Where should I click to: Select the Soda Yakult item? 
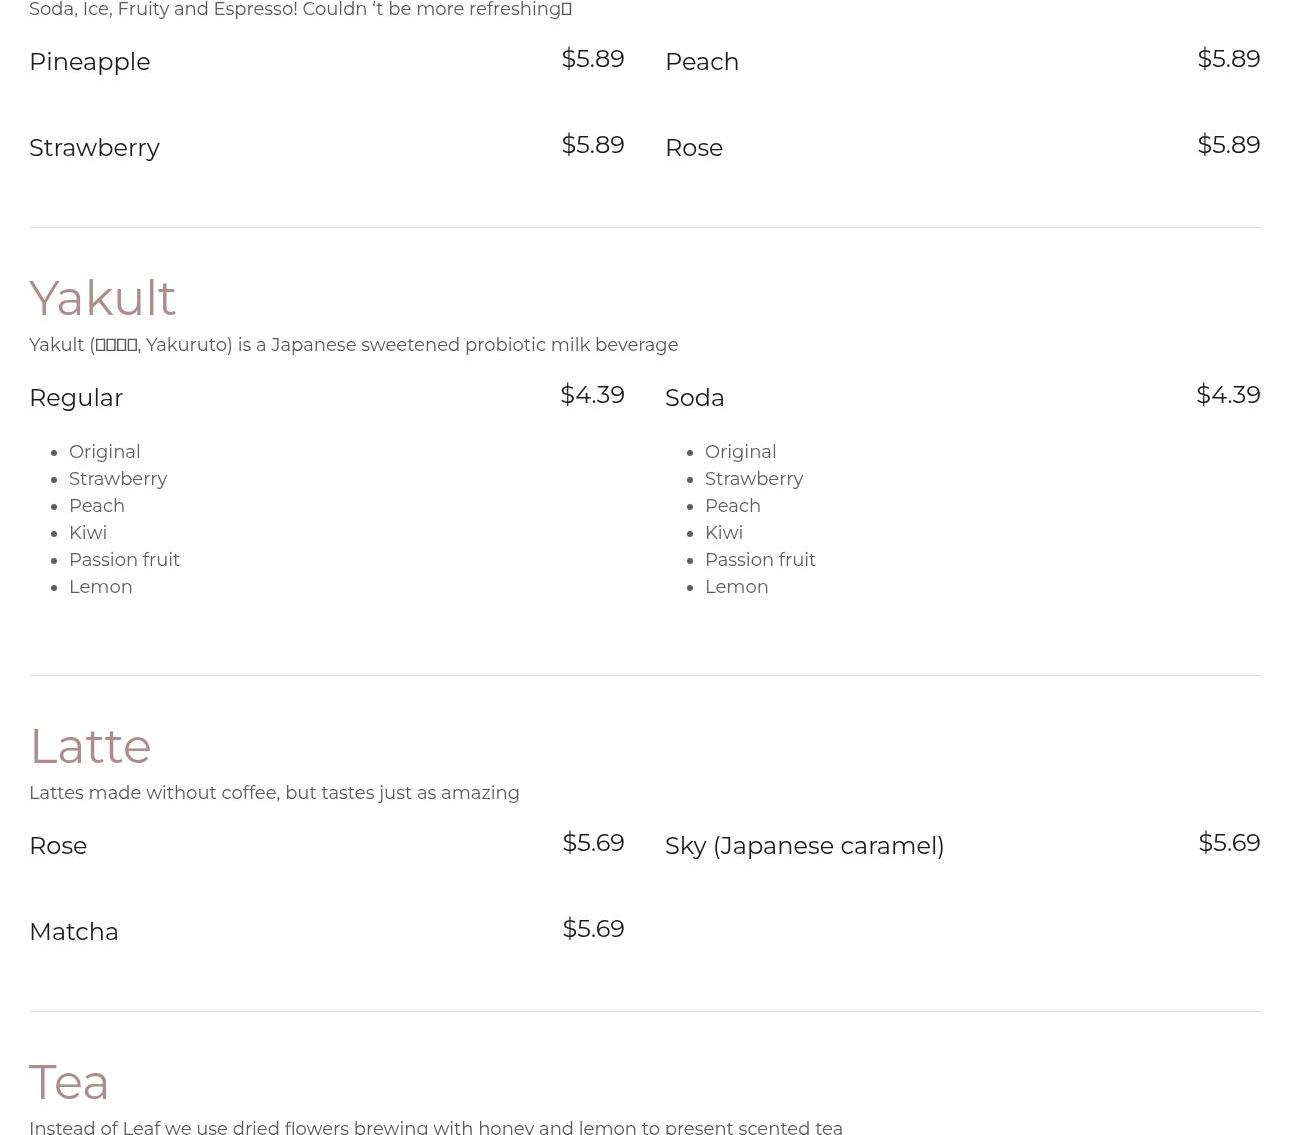694,398
